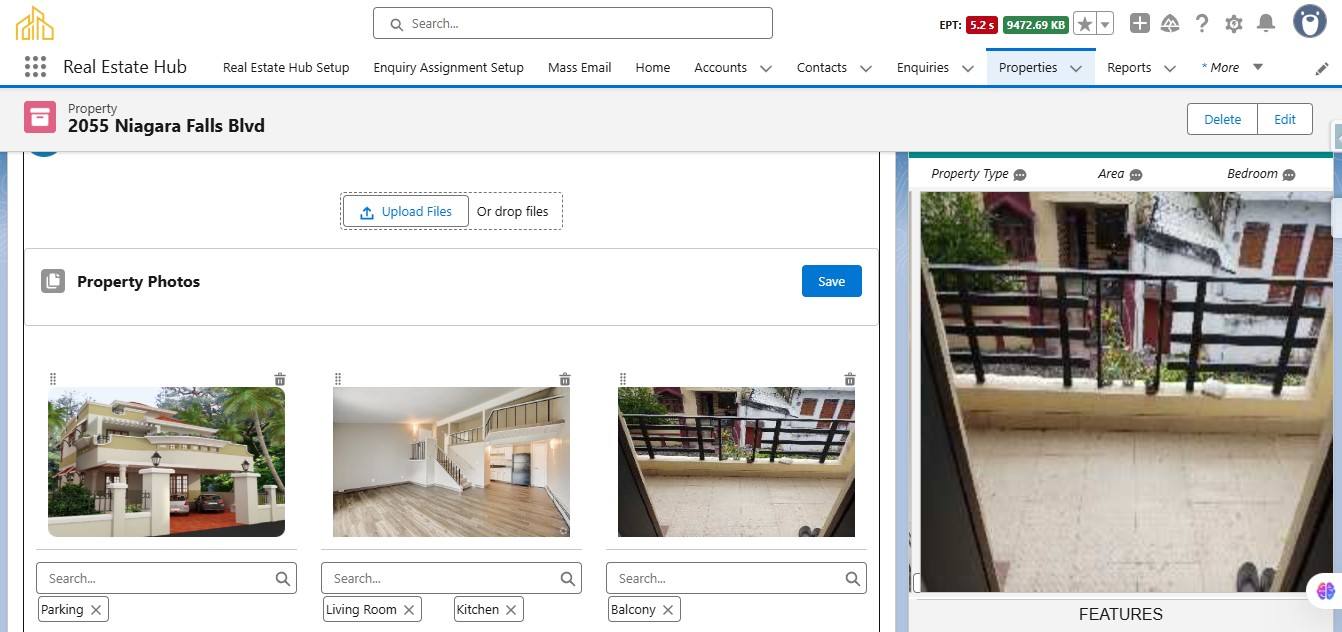Edit navigation with the pencil icon

coord(1321,68)
